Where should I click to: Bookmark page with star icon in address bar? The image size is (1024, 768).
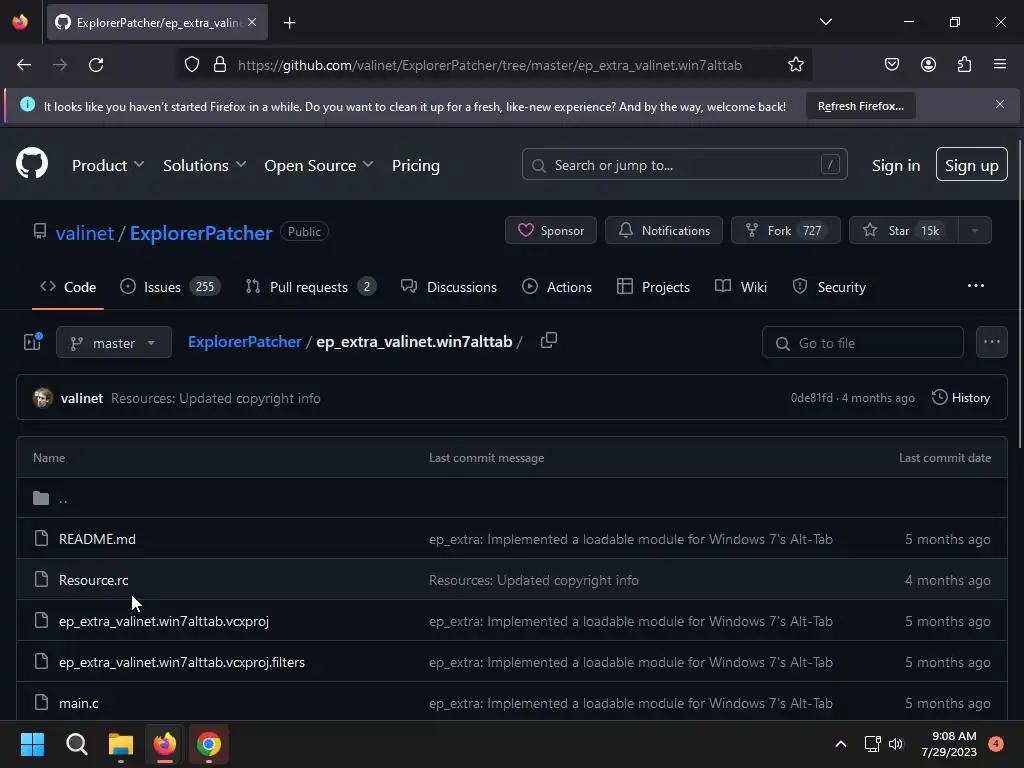tap(795, 65)
